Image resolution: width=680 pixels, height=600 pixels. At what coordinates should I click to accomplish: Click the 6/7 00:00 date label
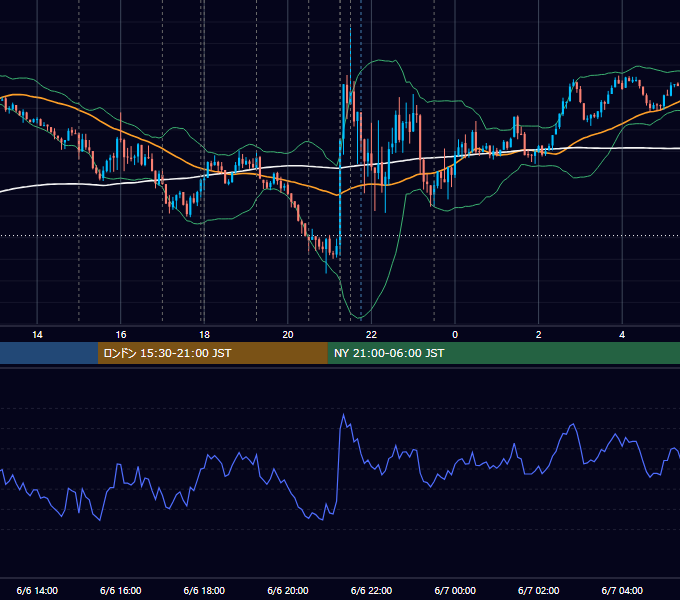click(455, 590)
